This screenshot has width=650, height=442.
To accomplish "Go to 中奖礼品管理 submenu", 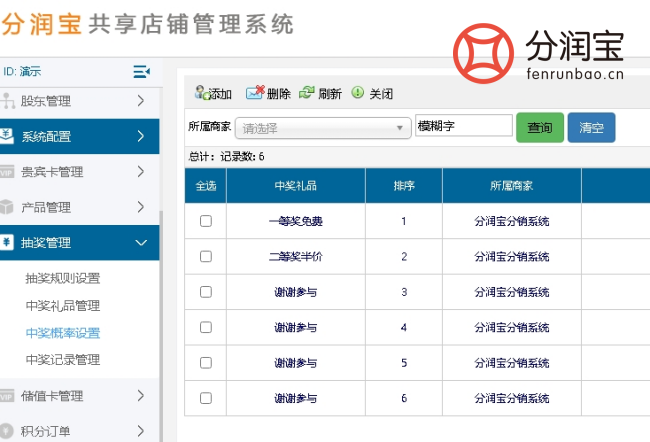I will click(63, 306).
